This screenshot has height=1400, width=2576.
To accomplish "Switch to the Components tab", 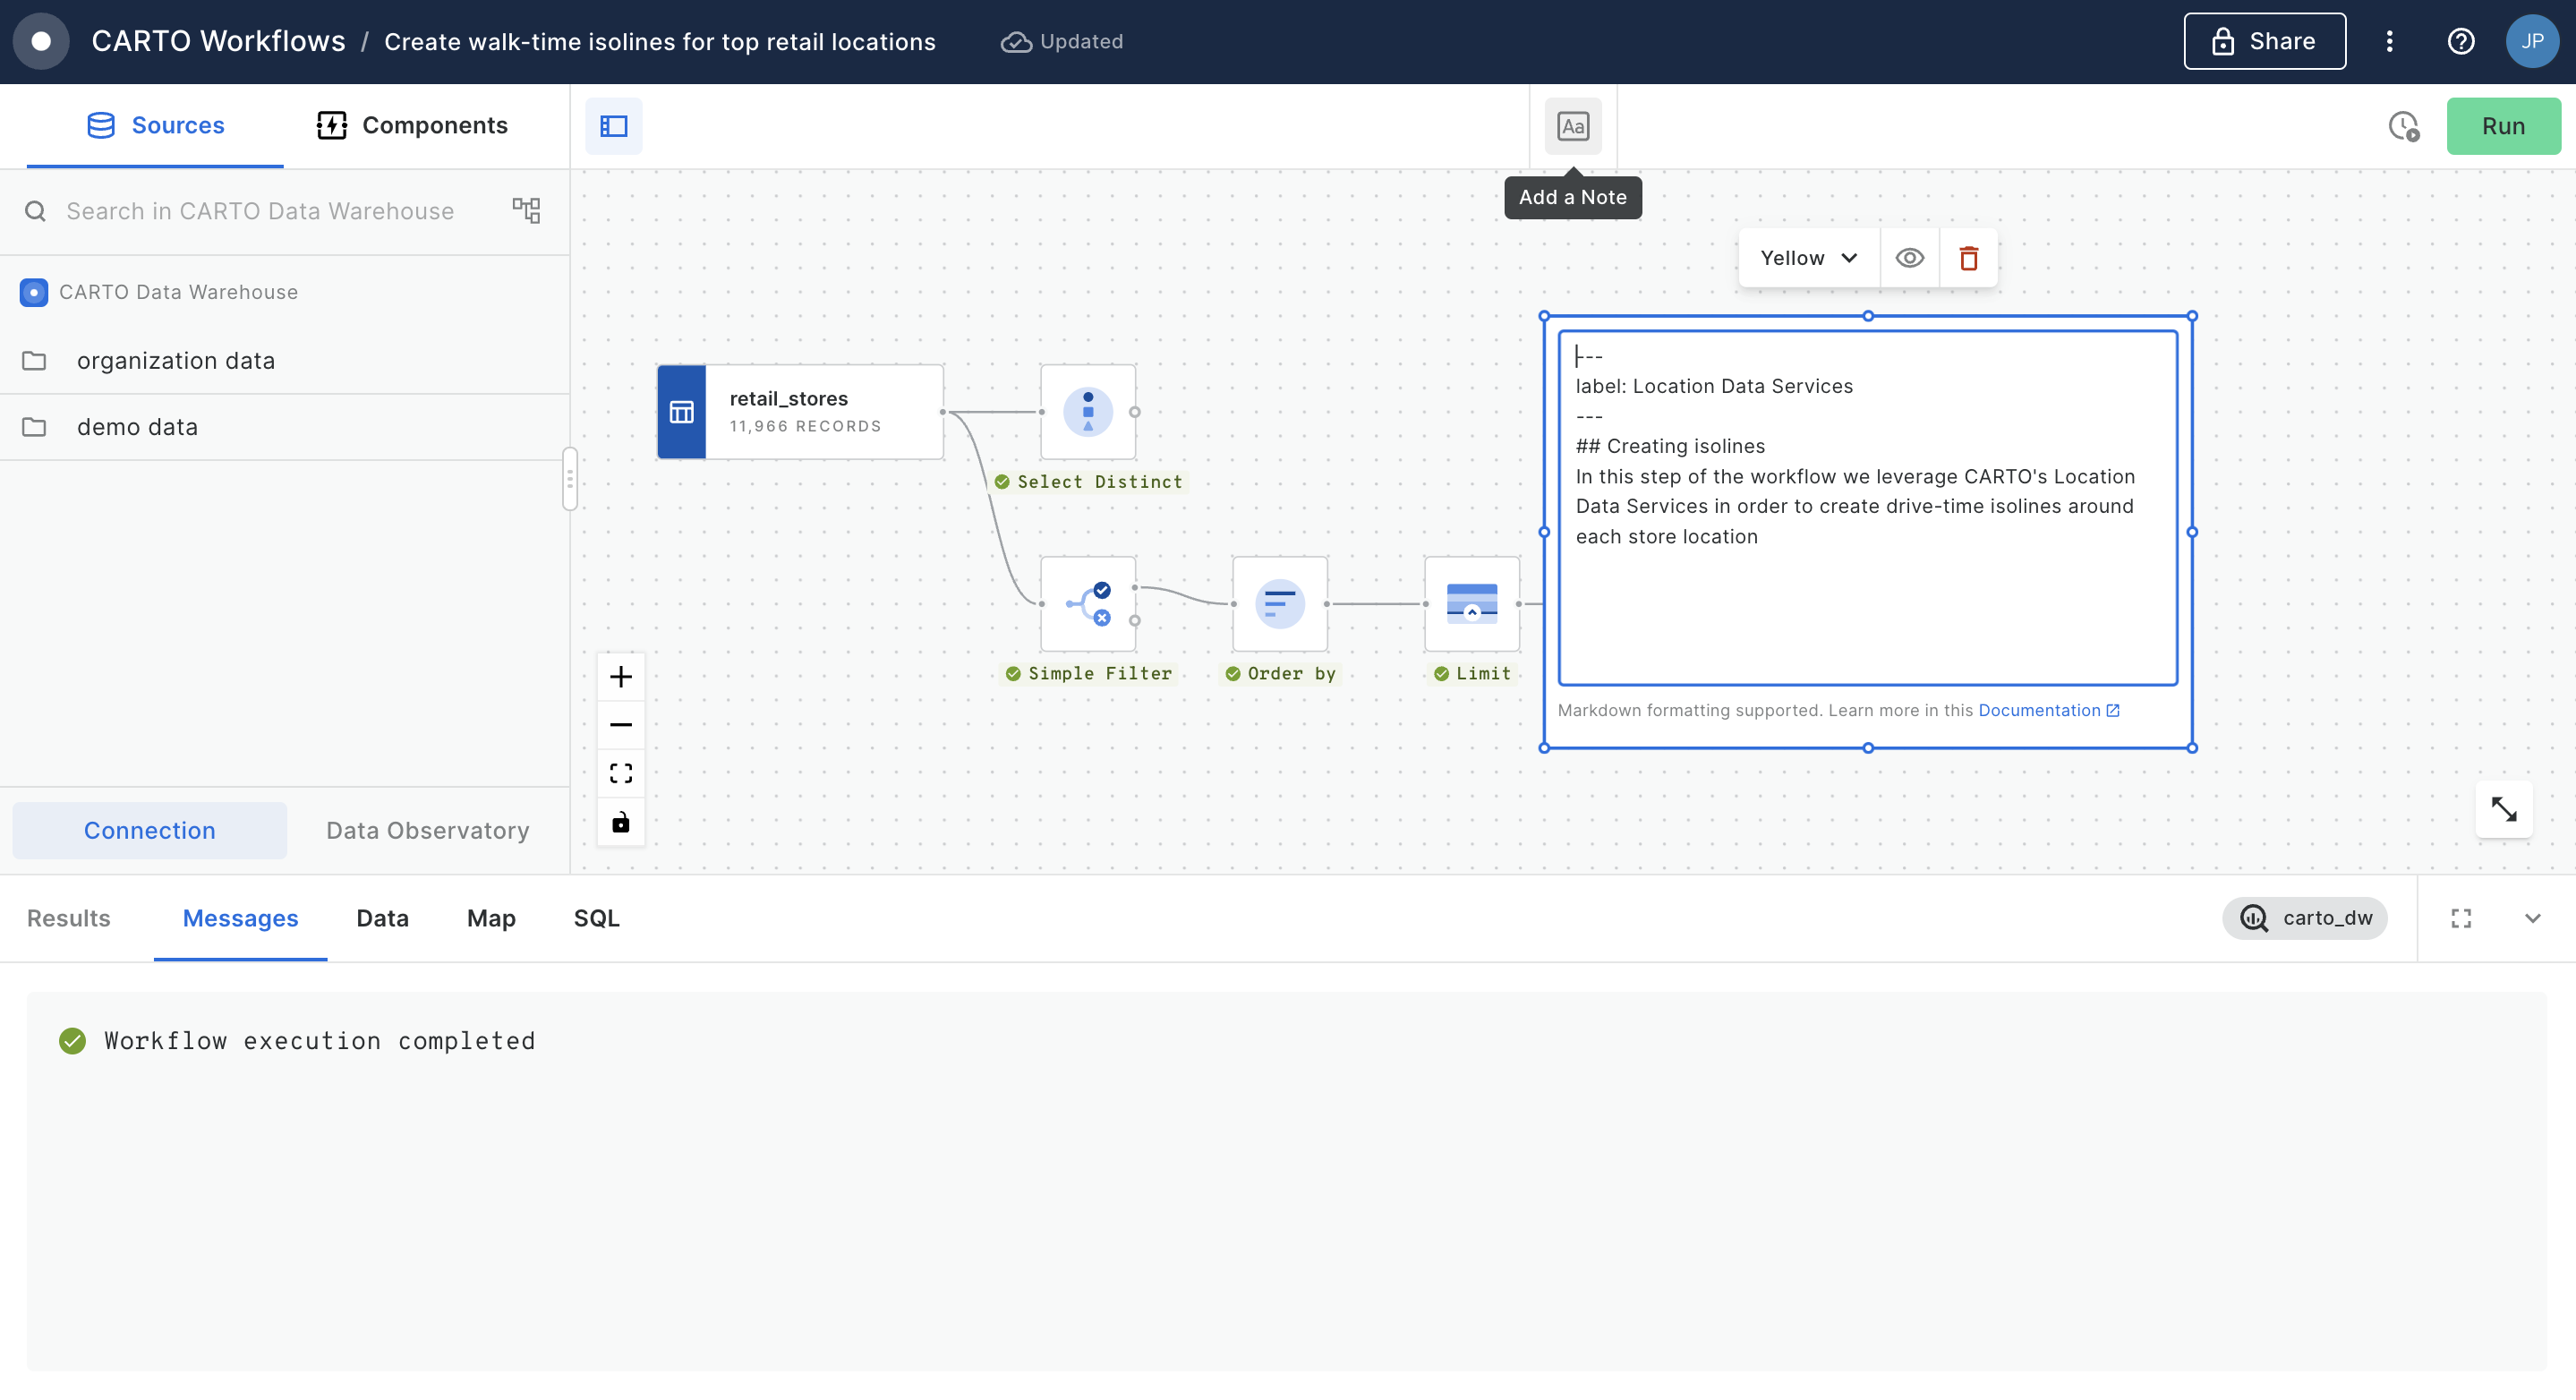I will tap(412, 125).
